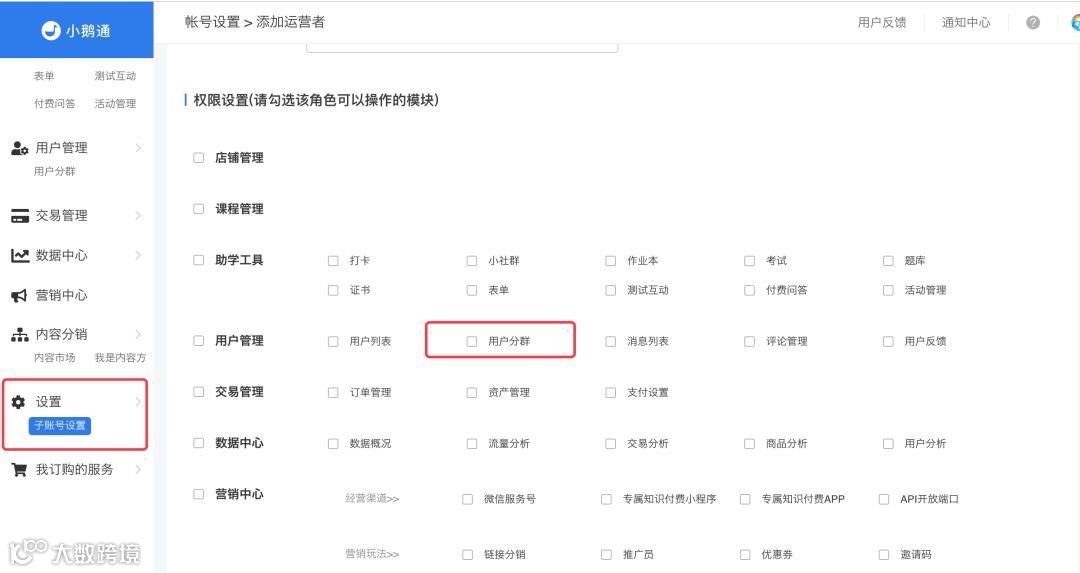The width and height of the screenshot is (1080, 573).
Task: Select the 消息列表 checkbox
Action: pyautogui.click(x=610, y=342)
